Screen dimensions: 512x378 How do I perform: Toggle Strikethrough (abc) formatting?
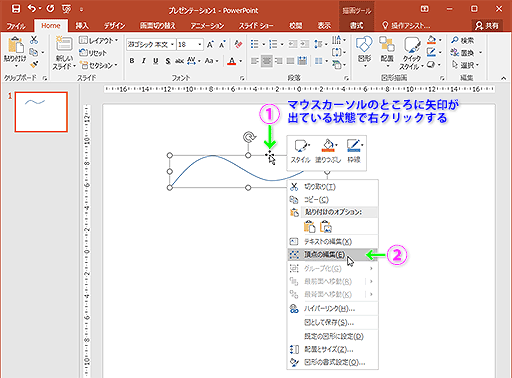(x=180, y=61)
